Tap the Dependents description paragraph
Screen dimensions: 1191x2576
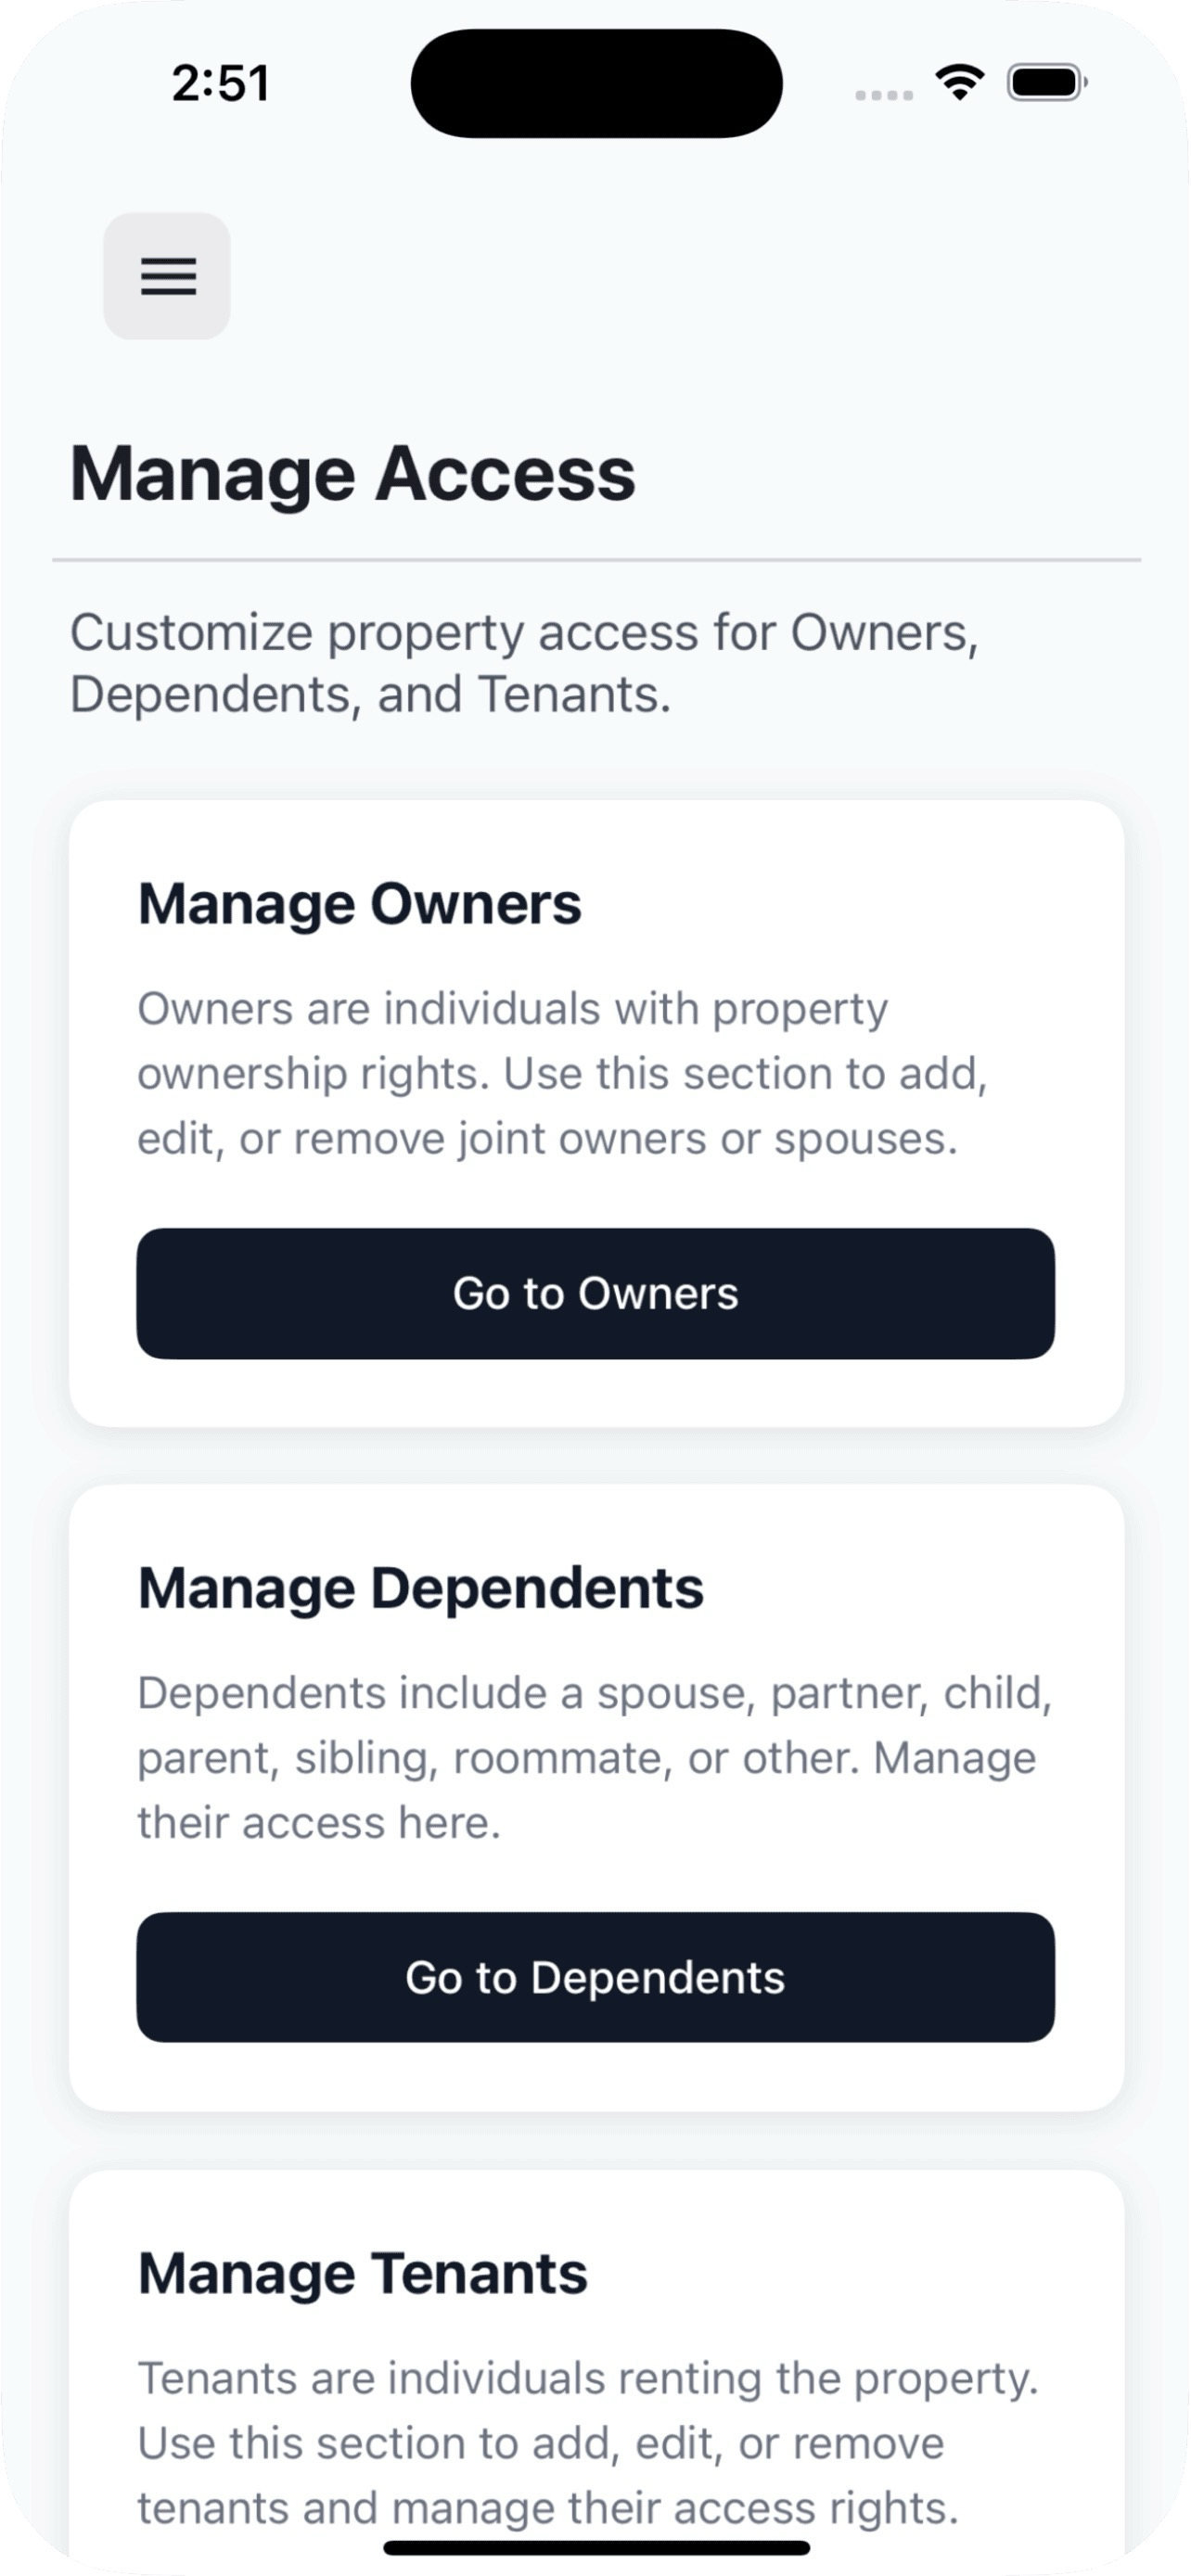tap(595, 1757)
